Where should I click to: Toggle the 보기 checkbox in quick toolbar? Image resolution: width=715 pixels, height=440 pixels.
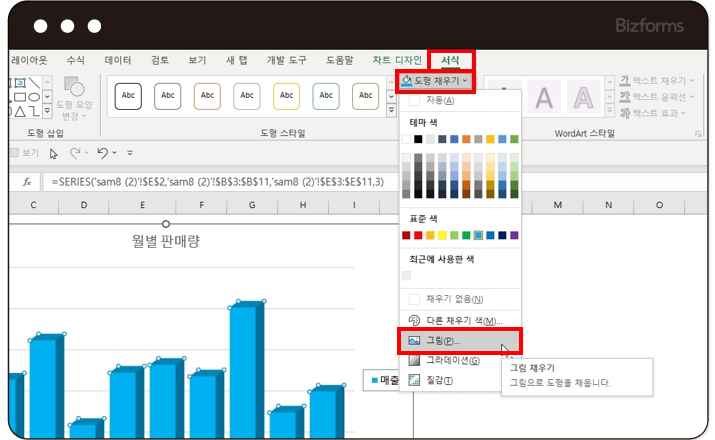tap(14, 153)
